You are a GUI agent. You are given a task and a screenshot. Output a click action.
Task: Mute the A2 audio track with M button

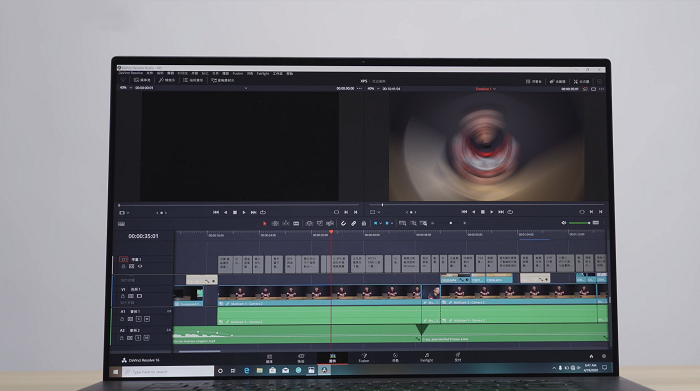146,338
